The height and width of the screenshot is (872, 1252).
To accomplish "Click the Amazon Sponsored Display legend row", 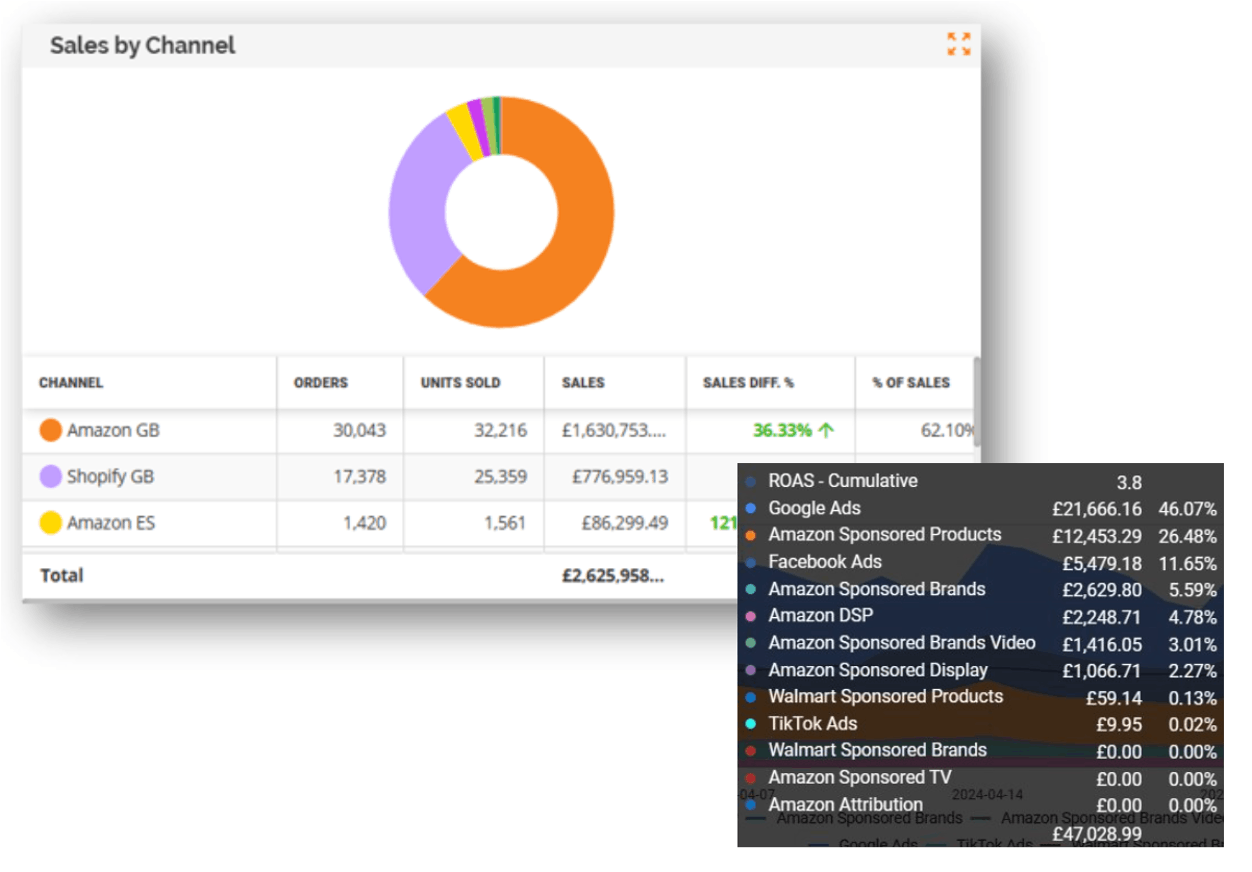I will click(x=980, y=670).
